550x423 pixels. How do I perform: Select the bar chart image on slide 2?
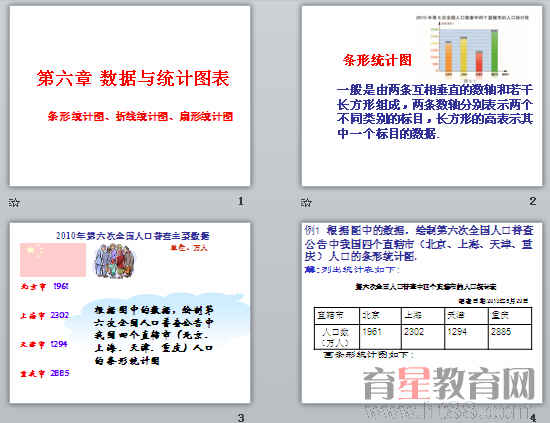coord(472,46)
